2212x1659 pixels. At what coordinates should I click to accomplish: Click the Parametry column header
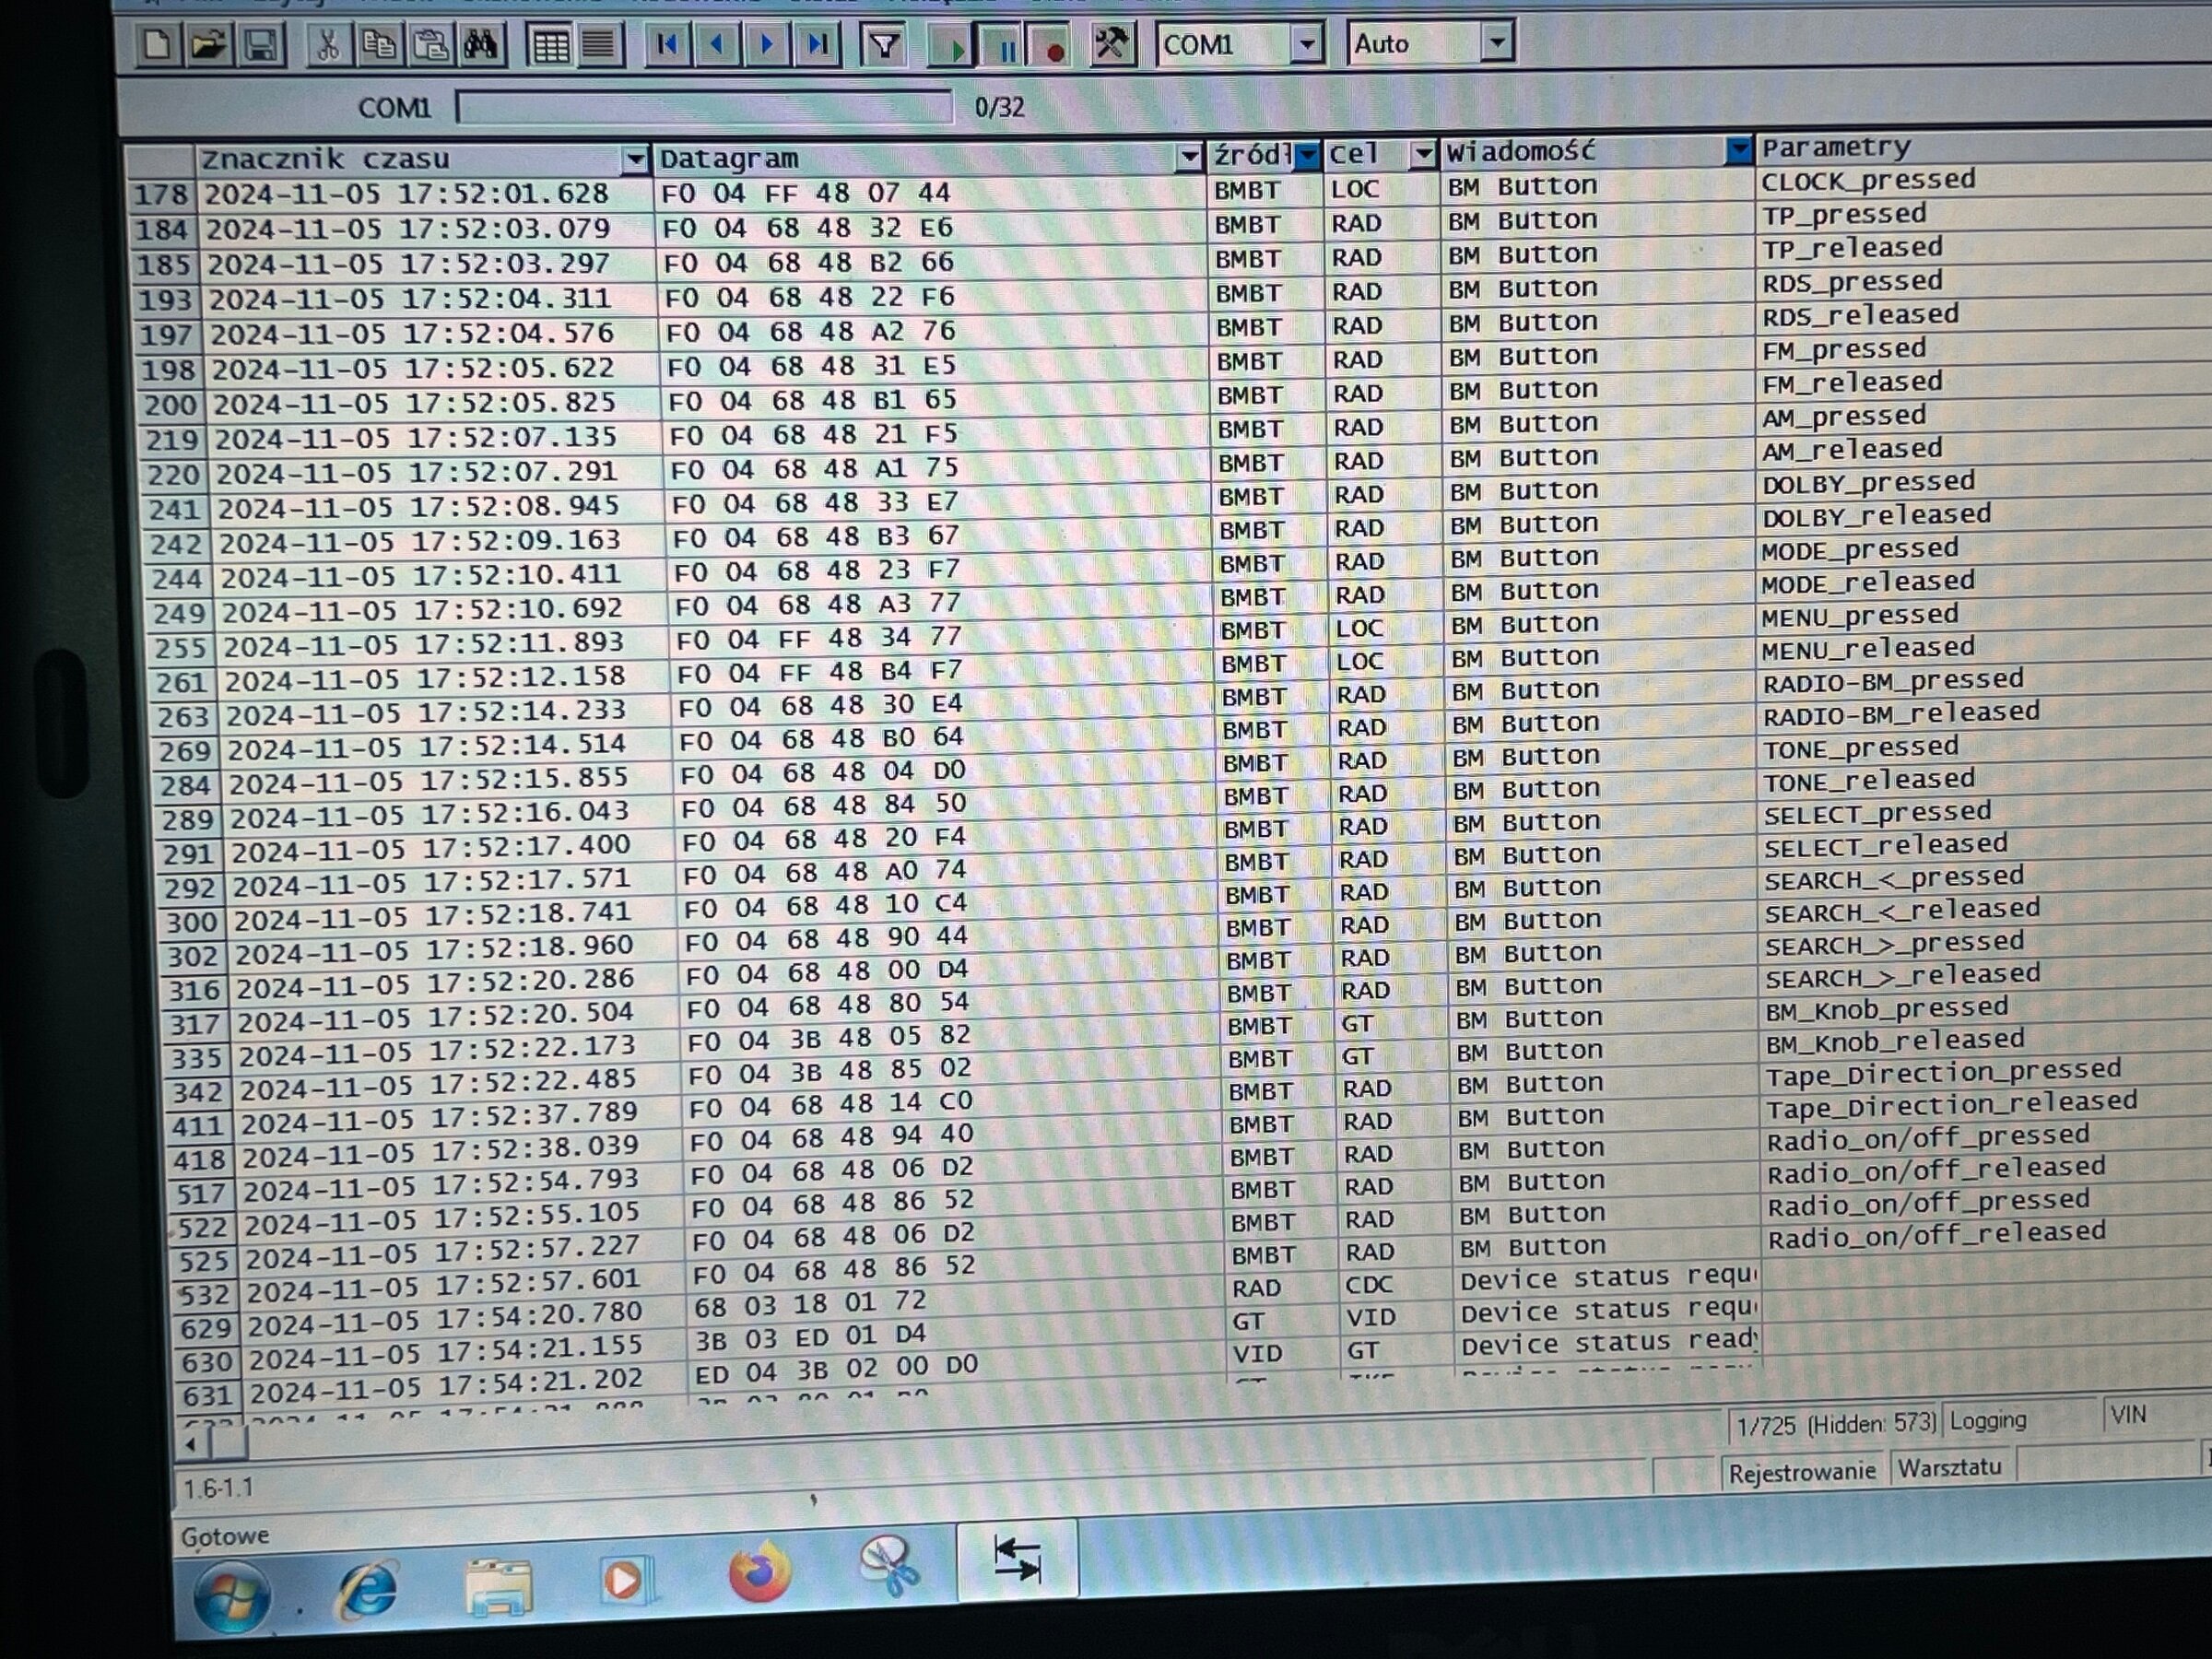[x=1983, y=147]
